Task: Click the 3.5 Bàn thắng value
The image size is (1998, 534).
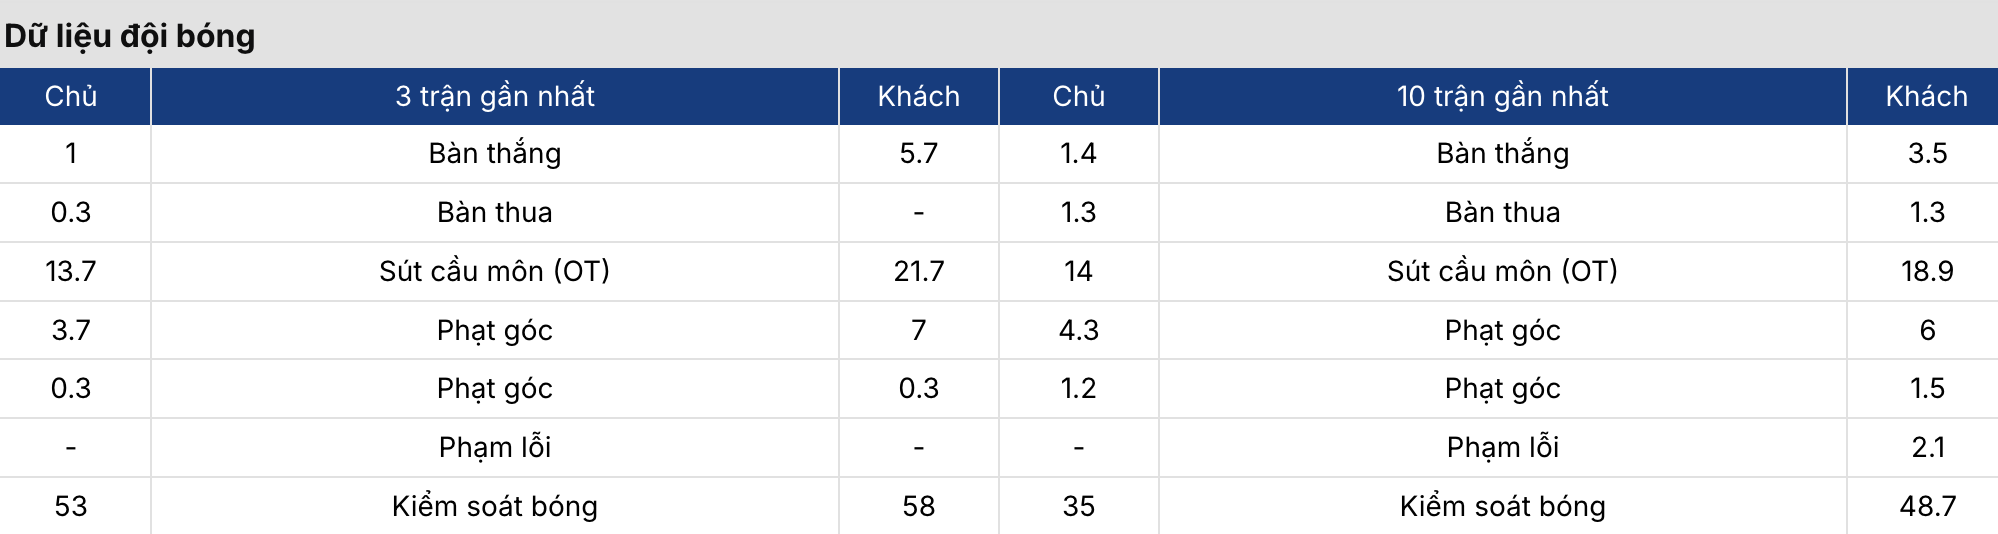Action: click(x=1927, y=153)
